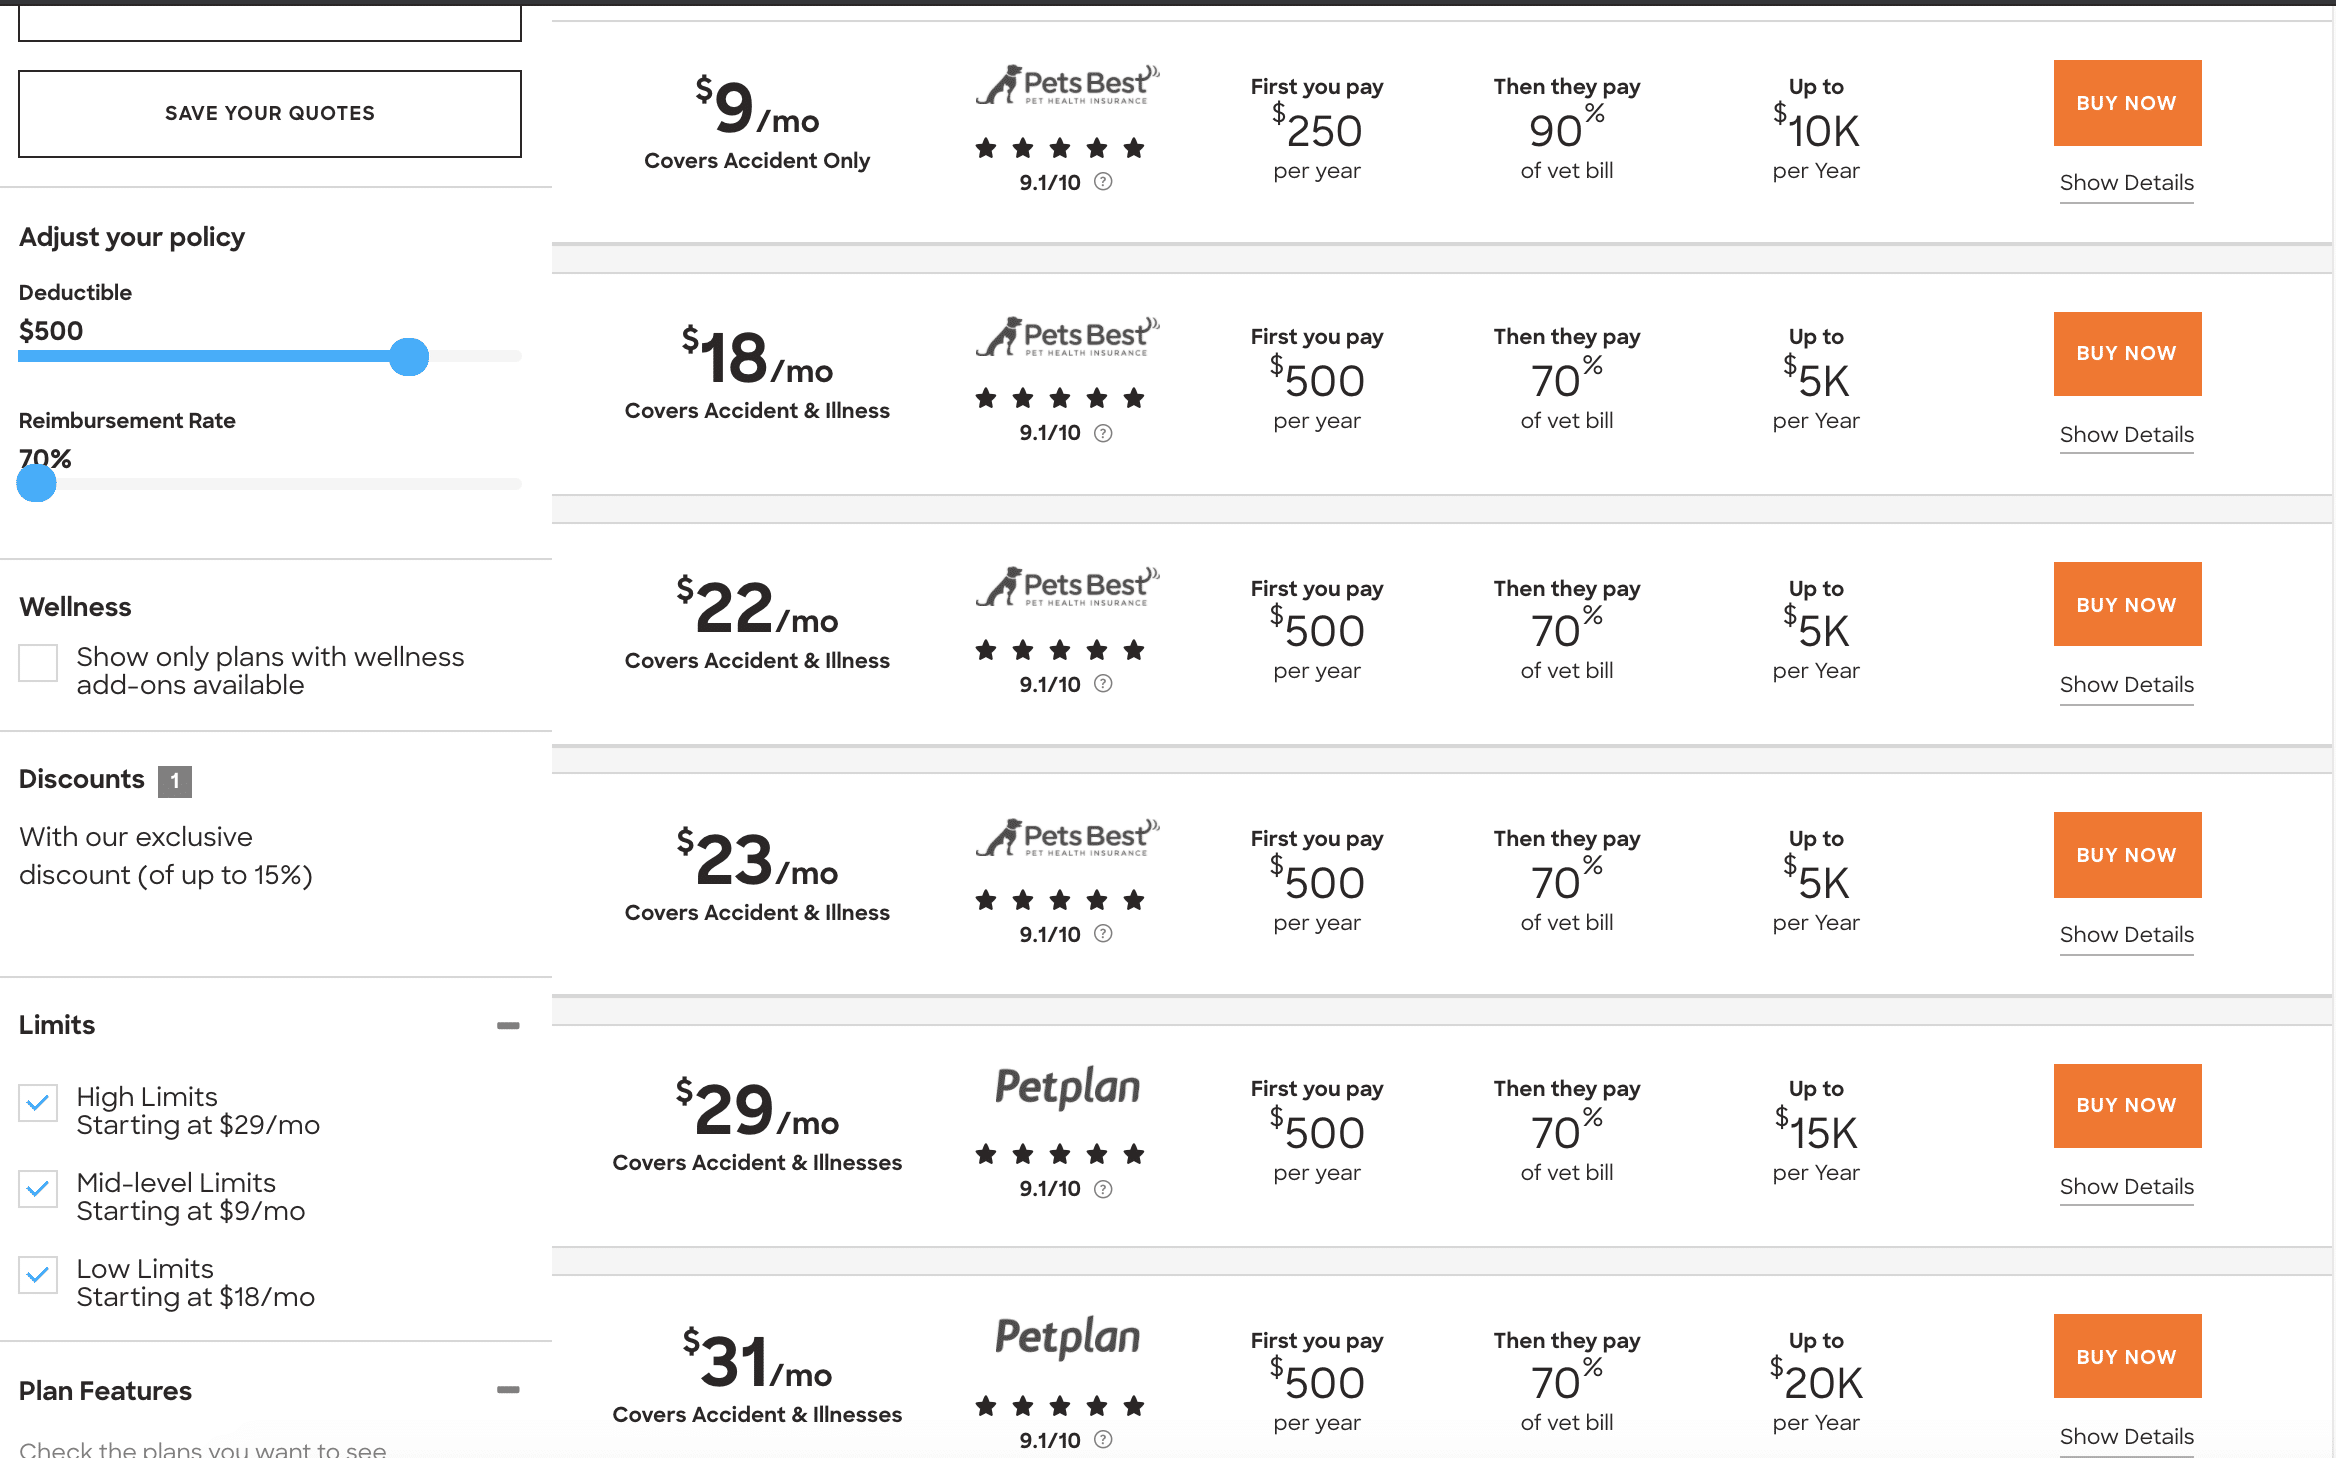Screen dimensions: 2336x1458
Task: Click the Deductible slider handle
Action: (408, 357)
